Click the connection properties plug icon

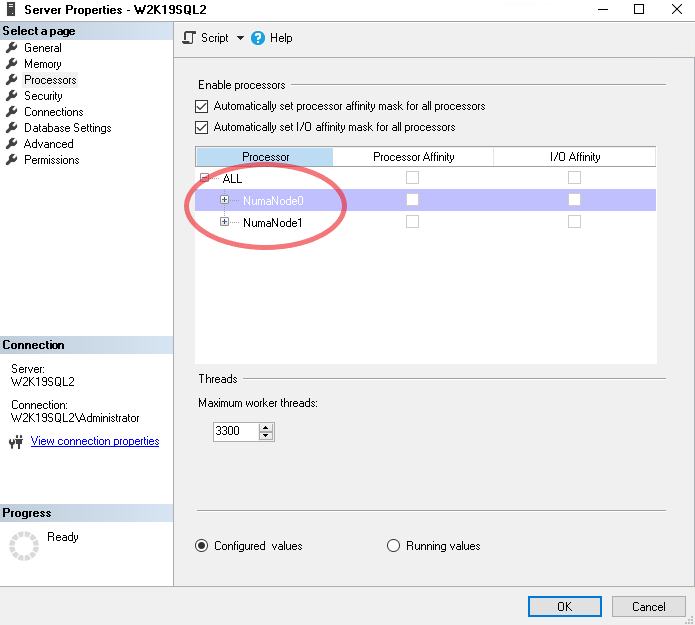coord(16,441)
